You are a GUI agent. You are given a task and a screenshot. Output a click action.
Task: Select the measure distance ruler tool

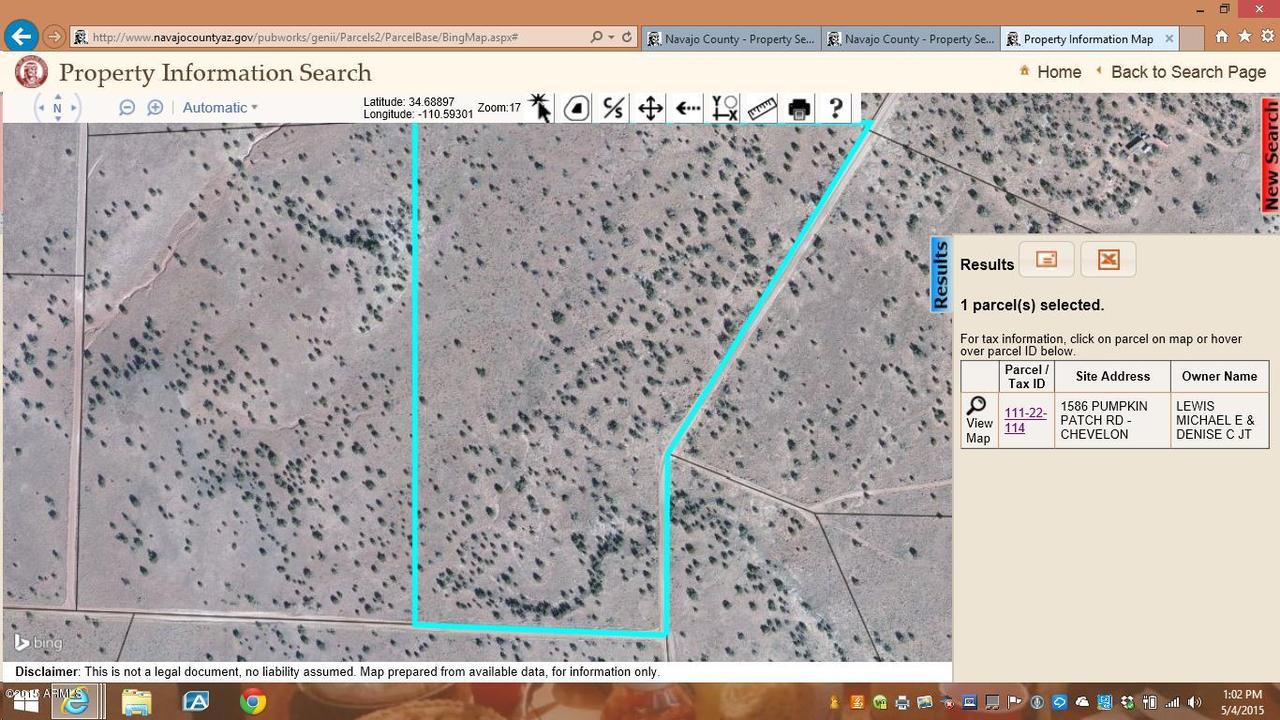tap(760, 108)
